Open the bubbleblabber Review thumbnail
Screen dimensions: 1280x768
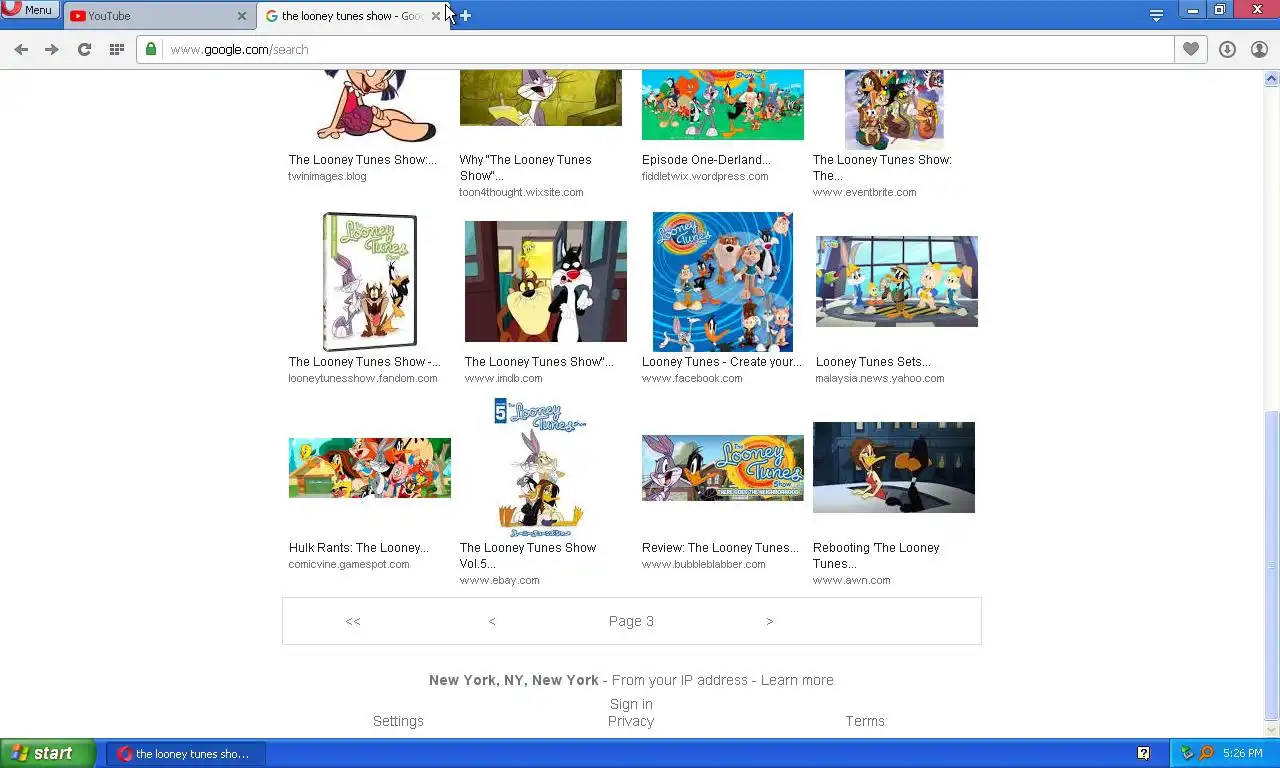(x=722, y=467)
